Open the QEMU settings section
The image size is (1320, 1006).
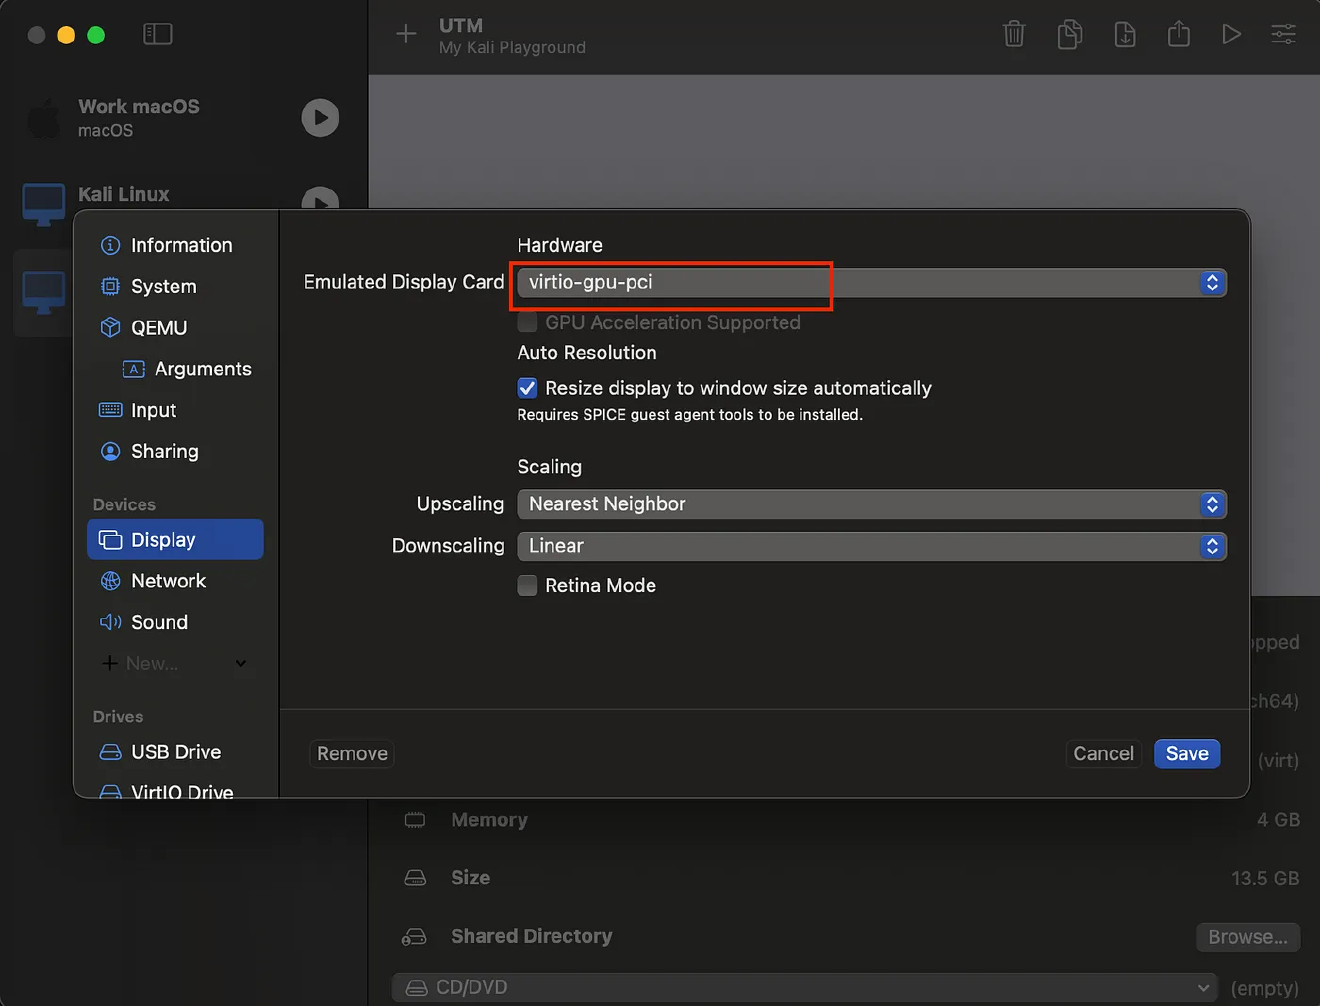point(158,328)
